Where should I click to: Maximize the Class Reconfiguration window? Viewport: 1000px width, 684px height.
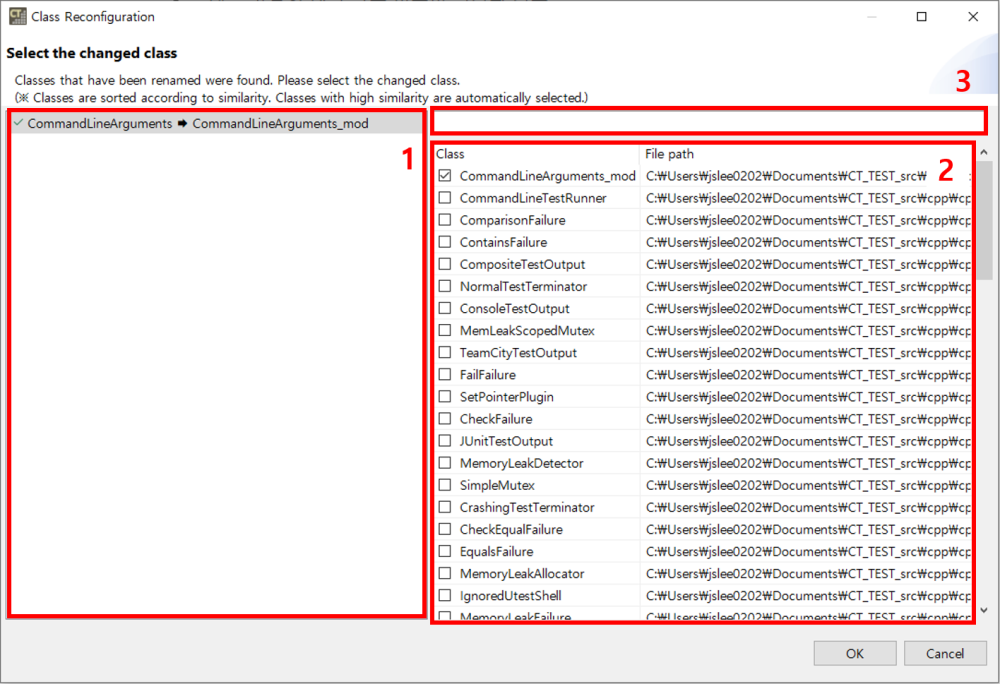[922, 17]
